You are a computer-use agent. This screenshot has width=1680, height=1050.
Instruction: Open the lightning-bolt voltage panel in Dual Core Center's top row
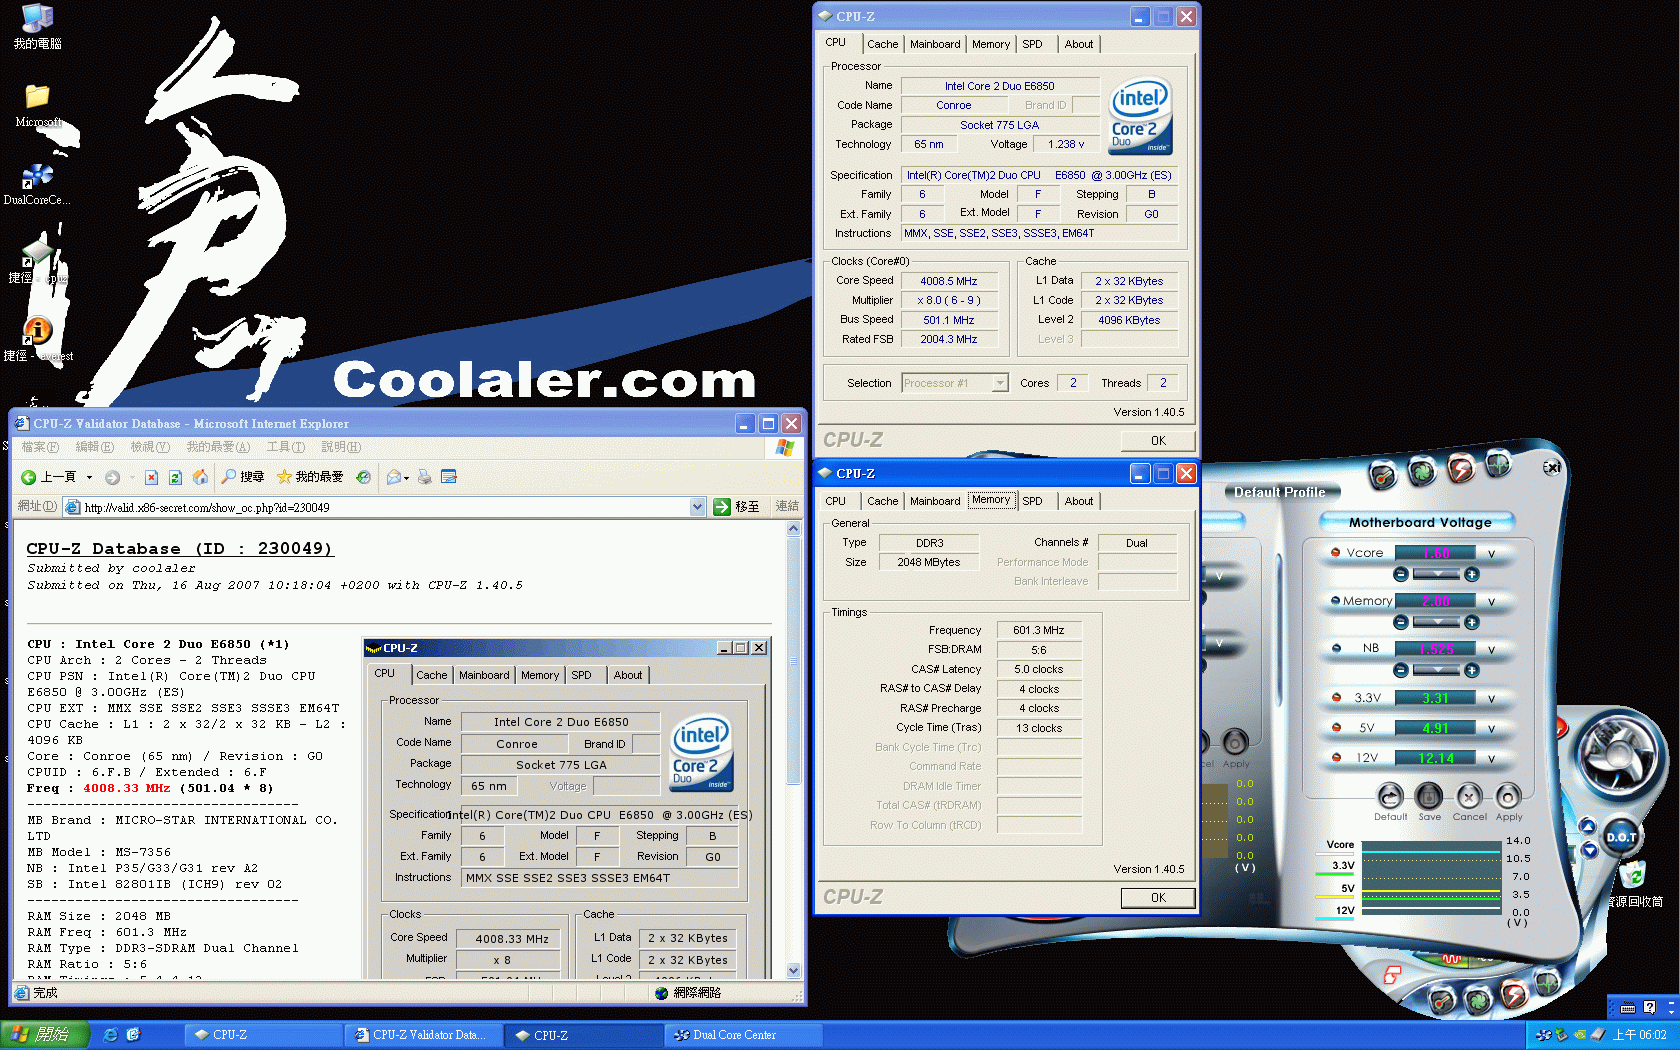pyautogui.click(x=1461, y=467)
